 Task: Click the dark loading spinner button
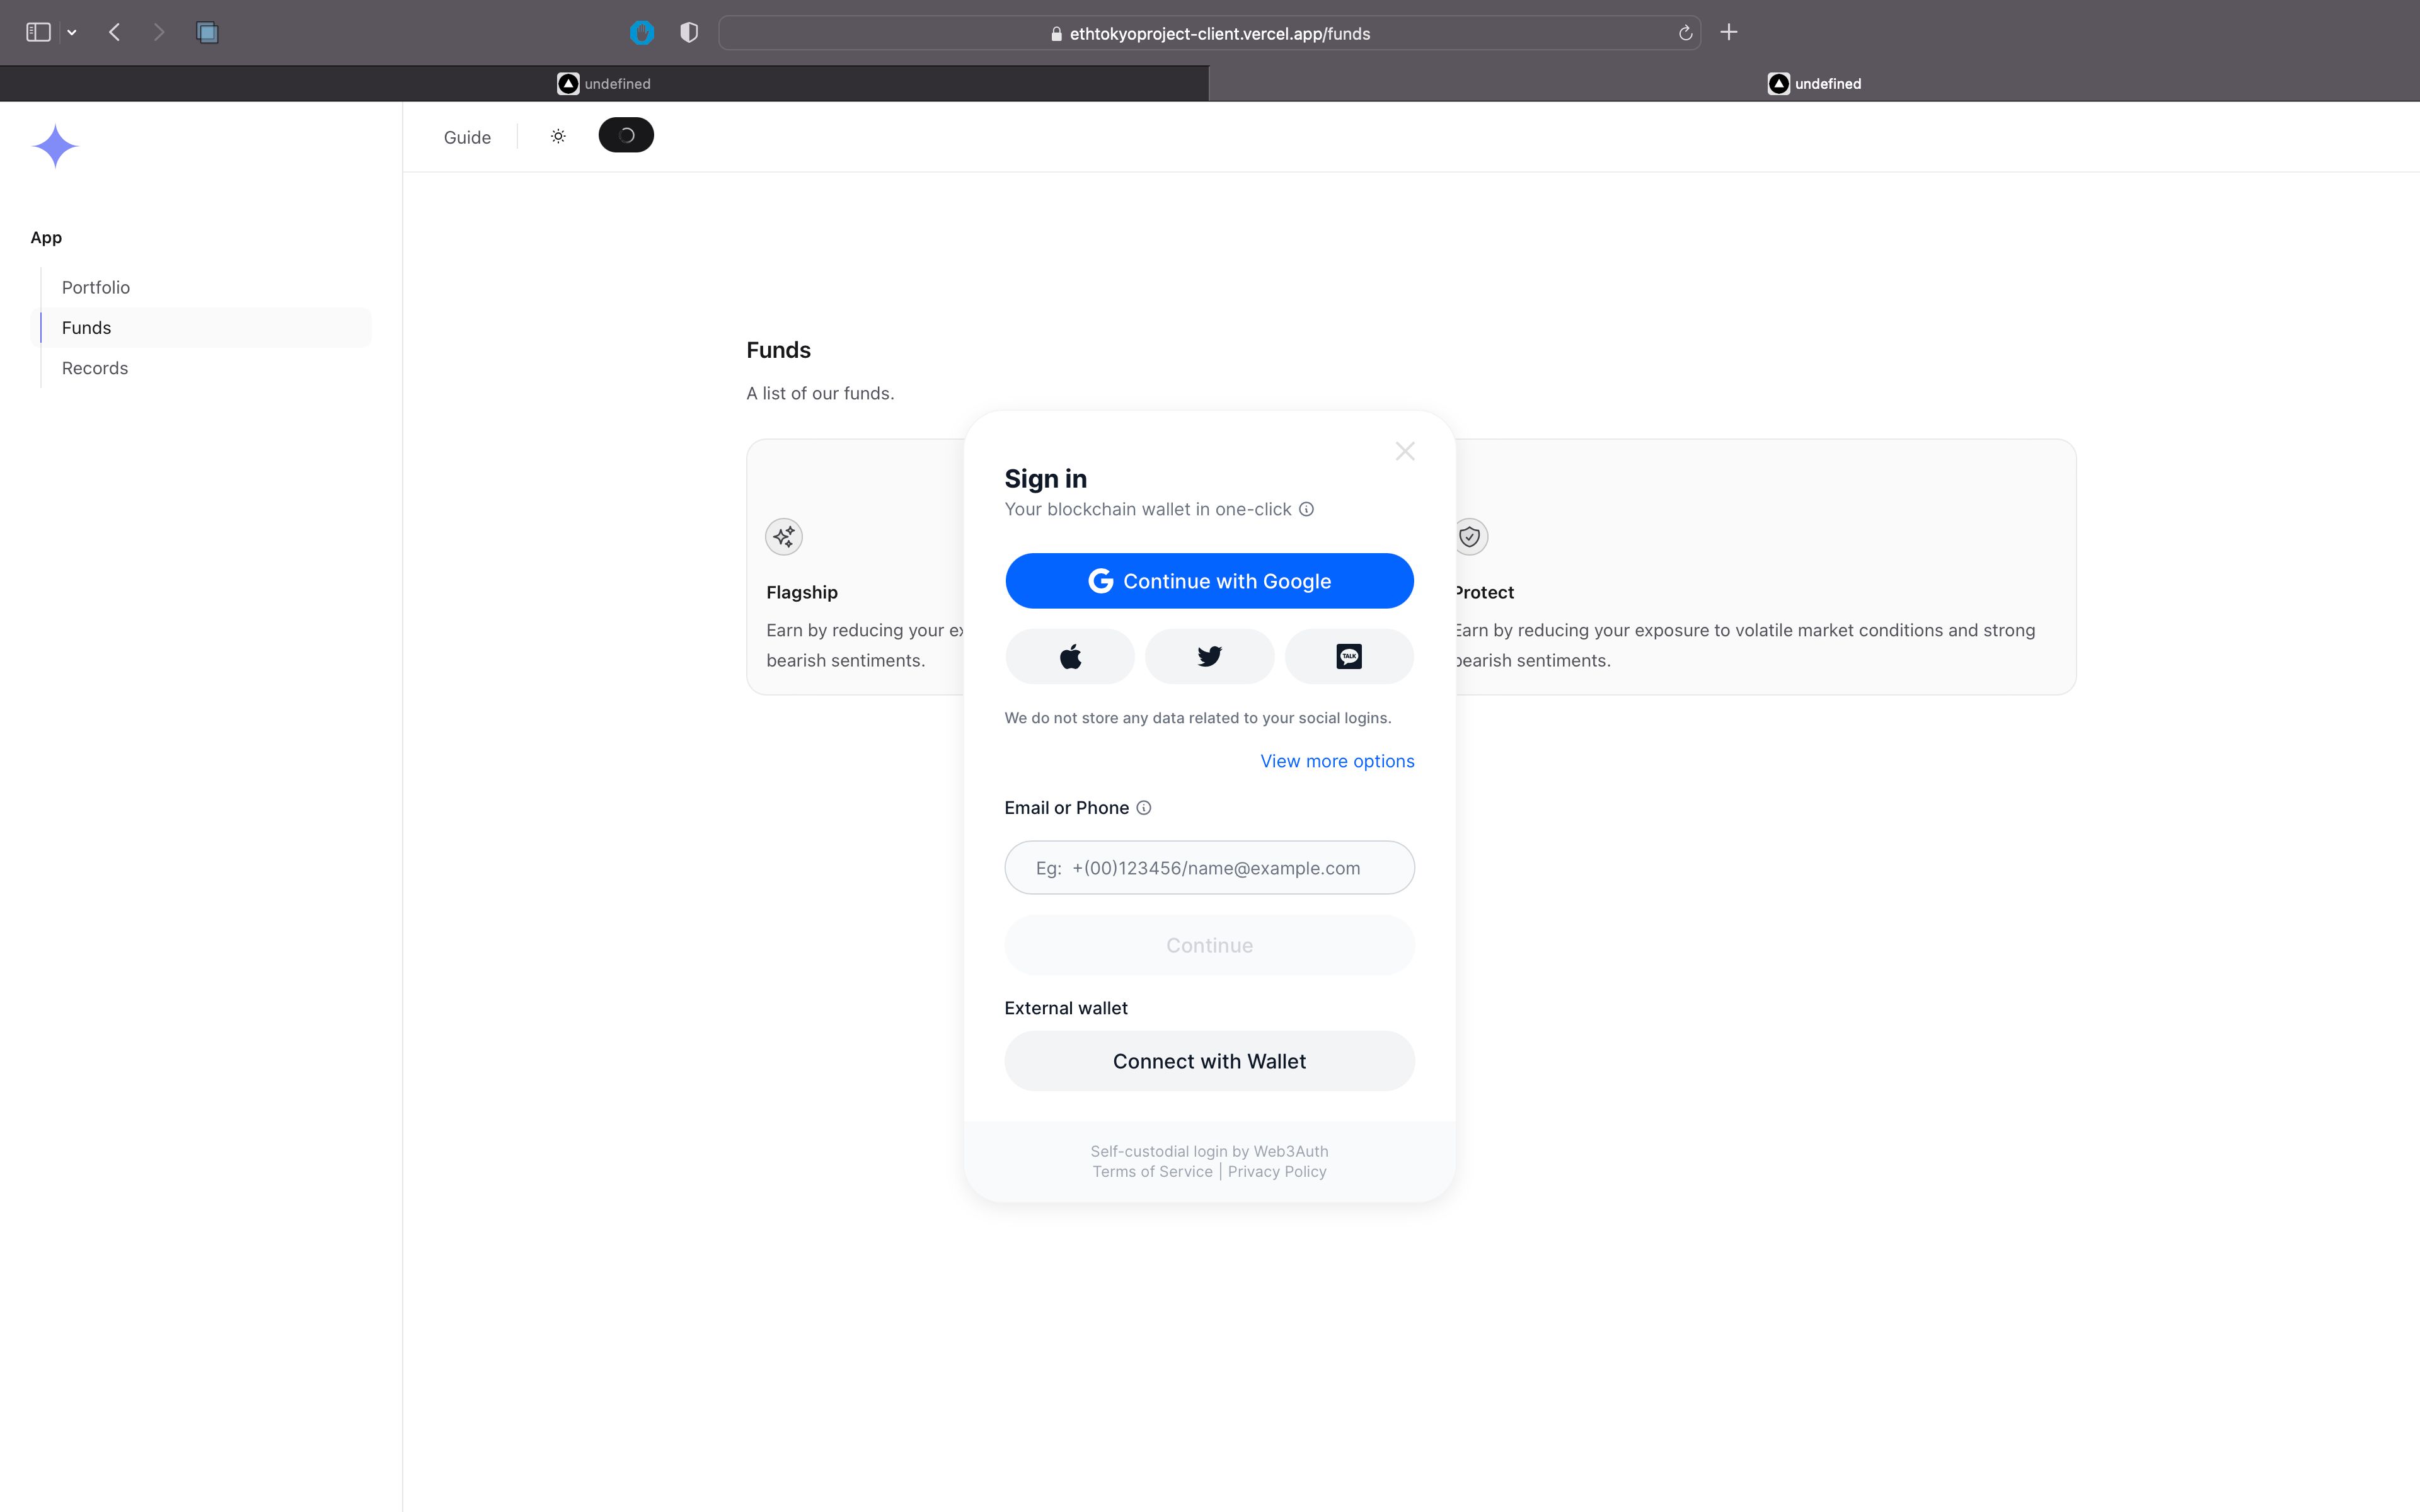click(626, 135)
